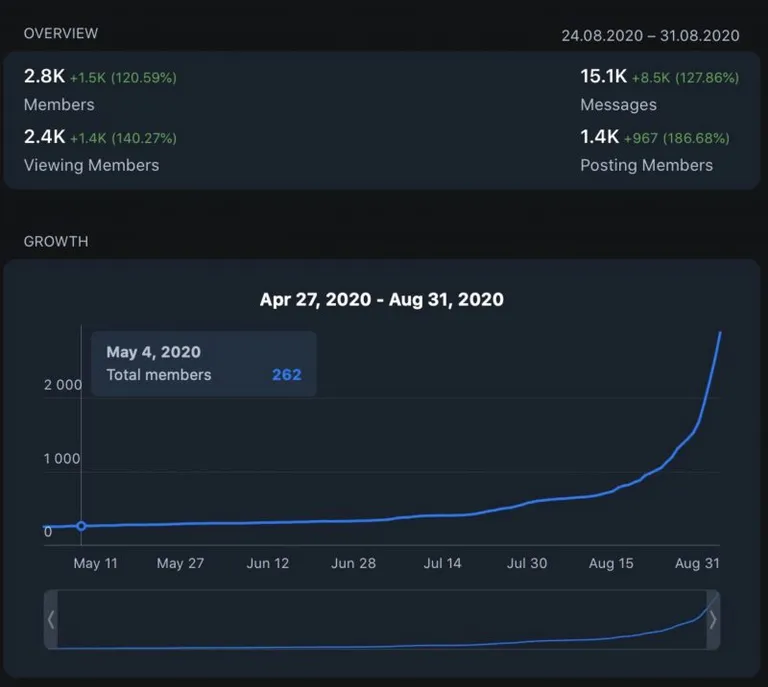This screenshot has width=768, height=687.
Task: Click the Total members value 262
Action: click(287, 375)
